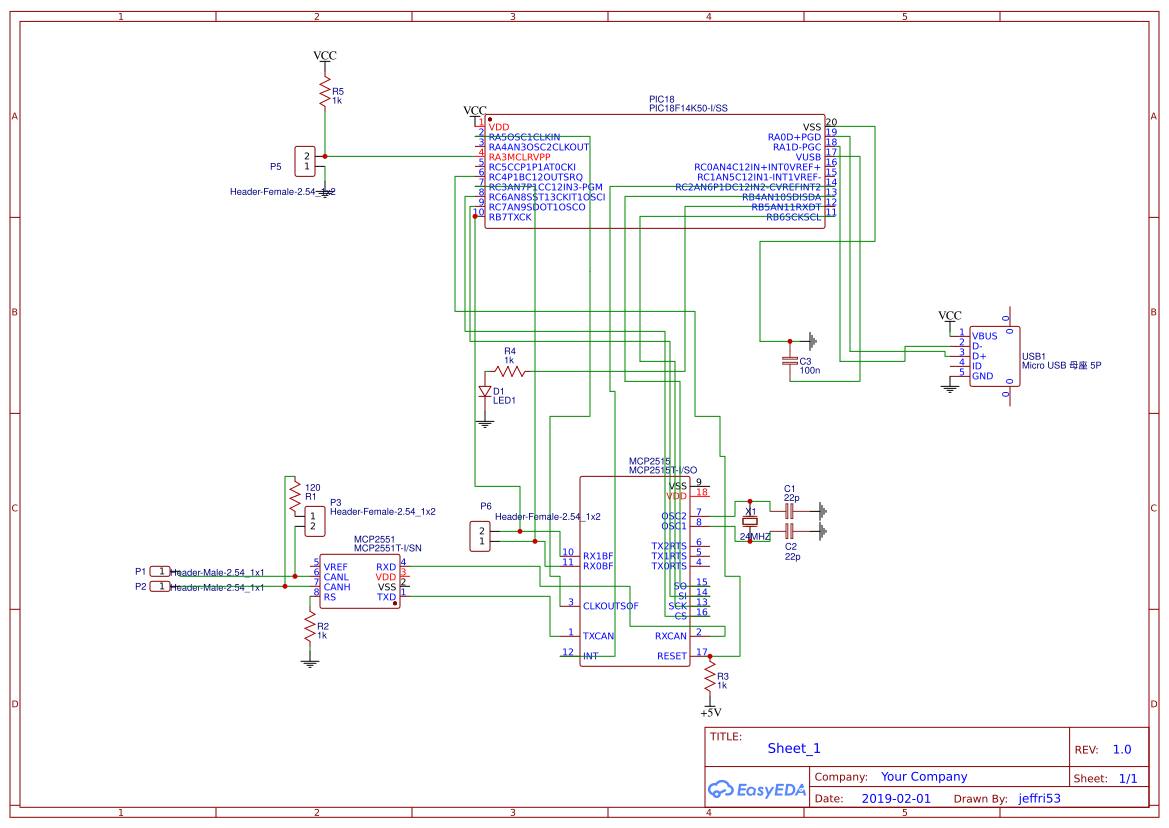Select the LED1 diode symbol
Screen dimensions: 1169x828
(485, 390)
